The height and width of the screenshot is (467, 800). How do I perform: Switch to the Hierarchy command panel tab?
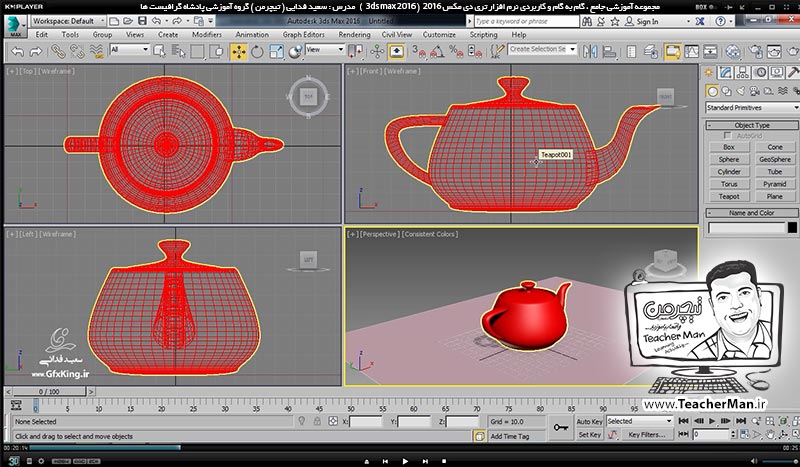(x=742, y=72)
